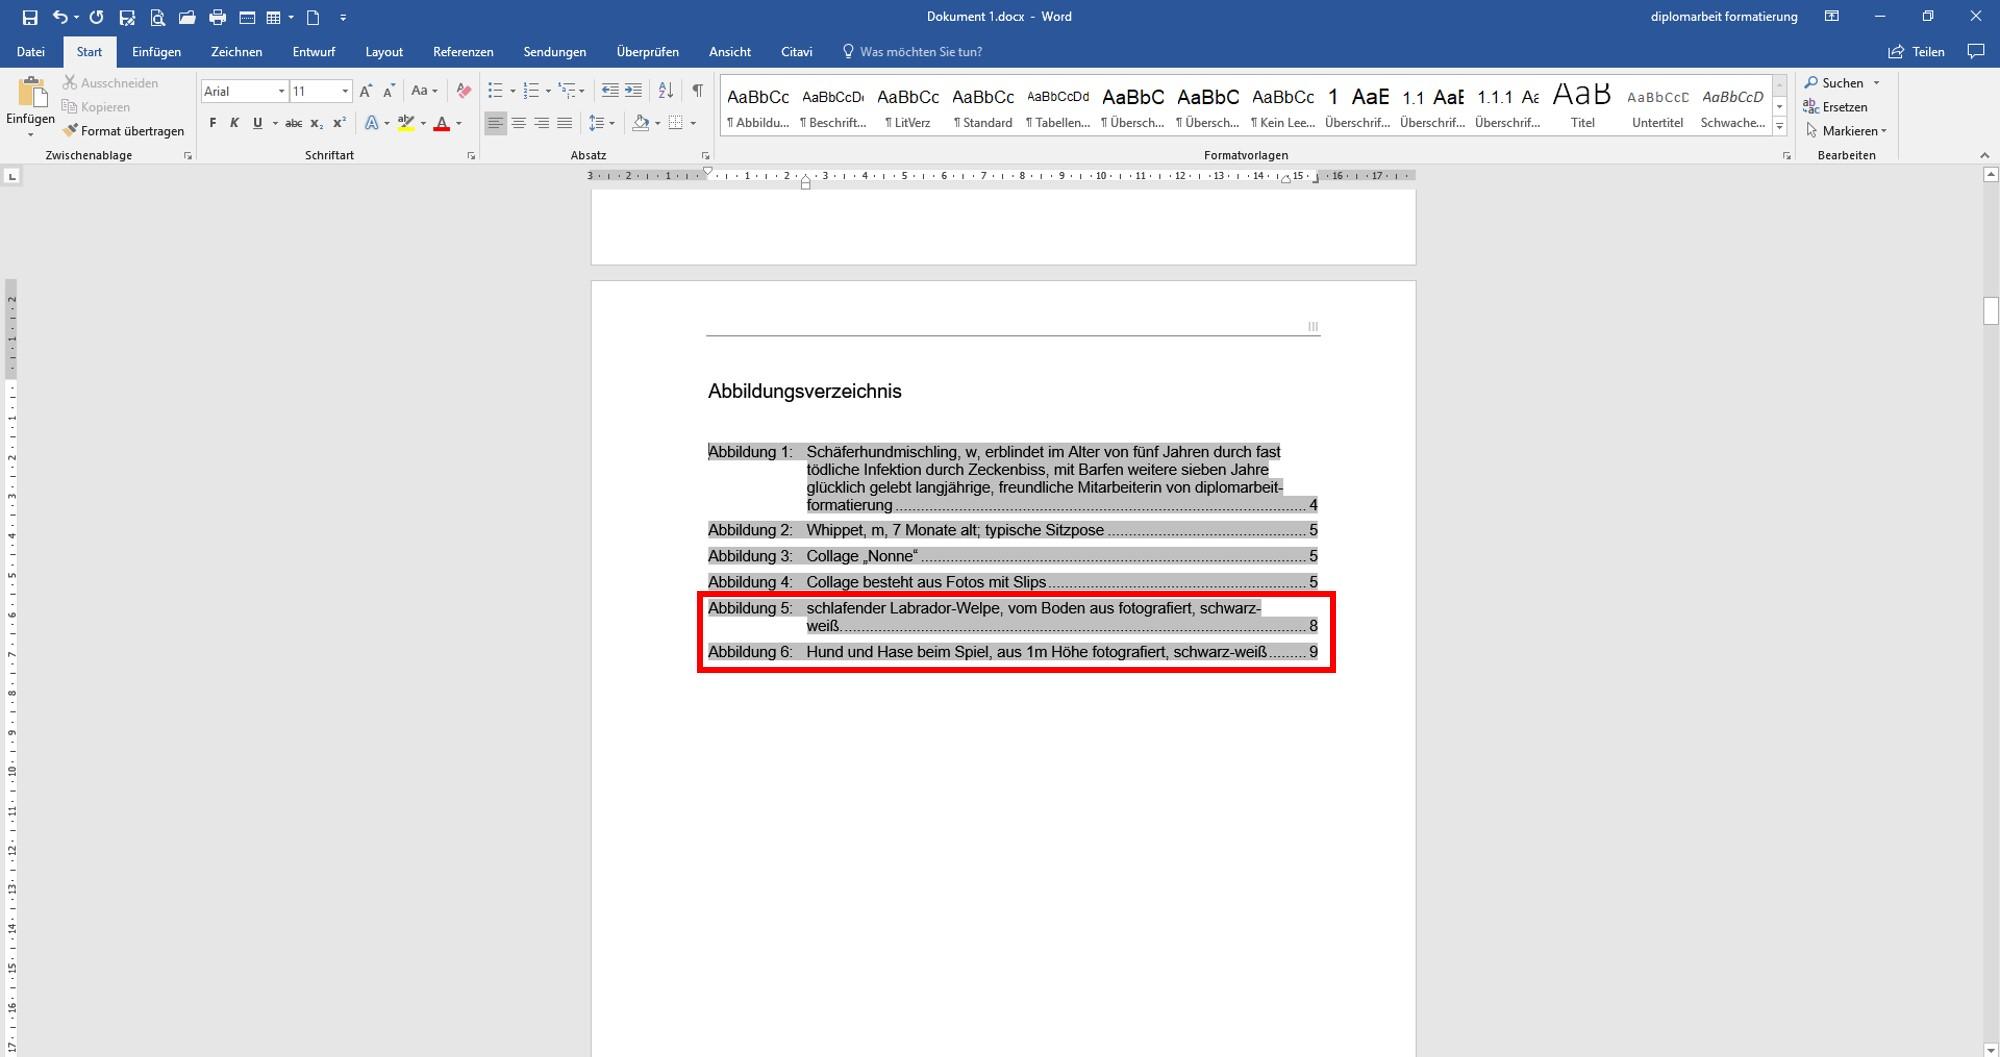2000x1057 pixels.
Task: Sort the selected text alphabetically
Action: click(x=665, y=91)
